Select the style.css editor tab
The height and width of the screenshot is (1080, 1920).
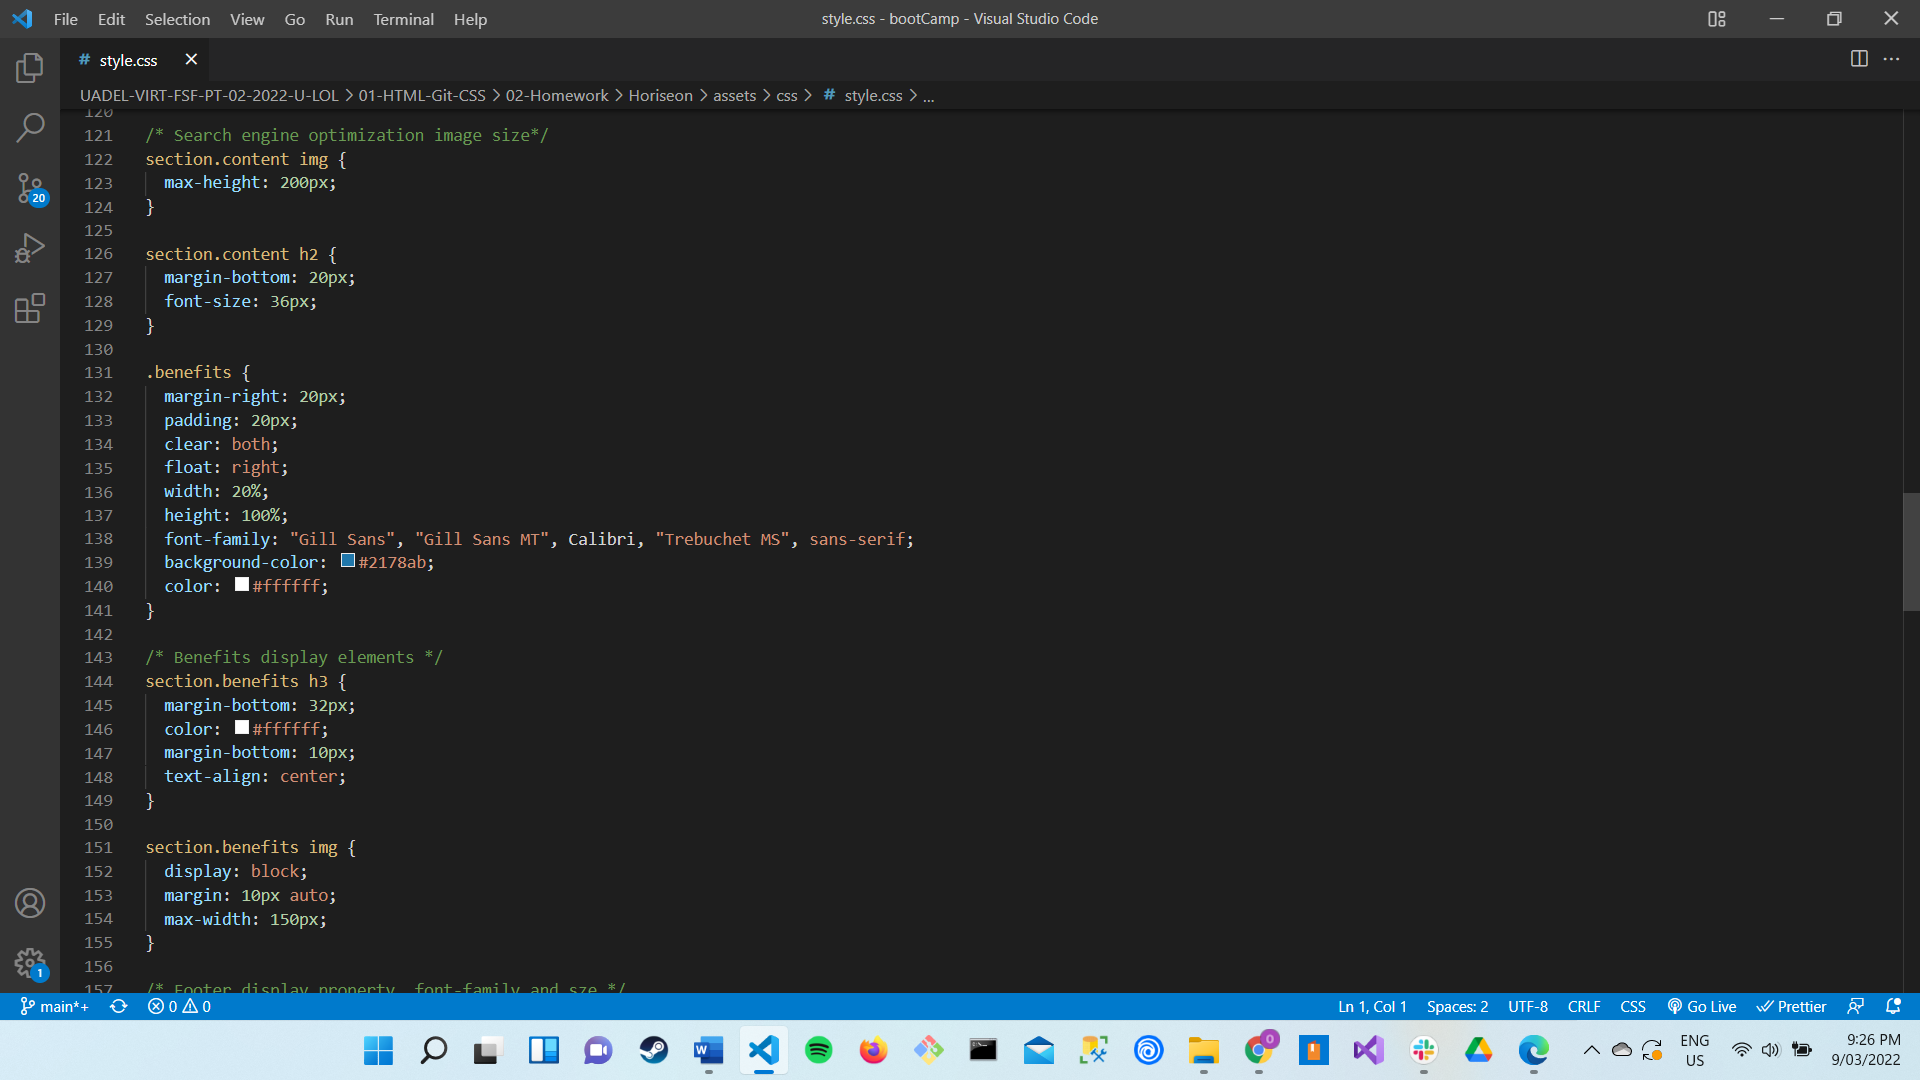coord(128,59)
